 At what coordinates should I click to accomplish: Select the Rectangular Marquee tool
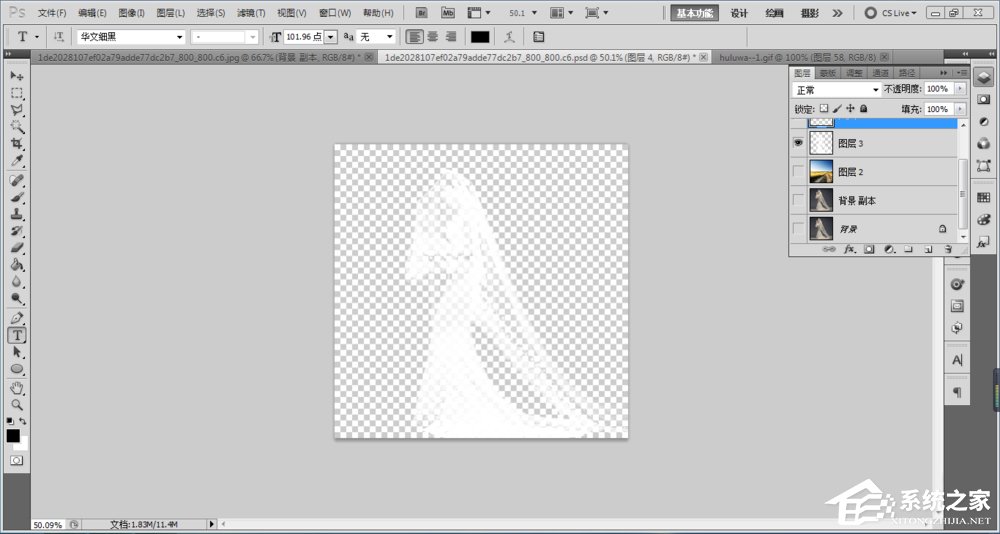tap(17, 93)
